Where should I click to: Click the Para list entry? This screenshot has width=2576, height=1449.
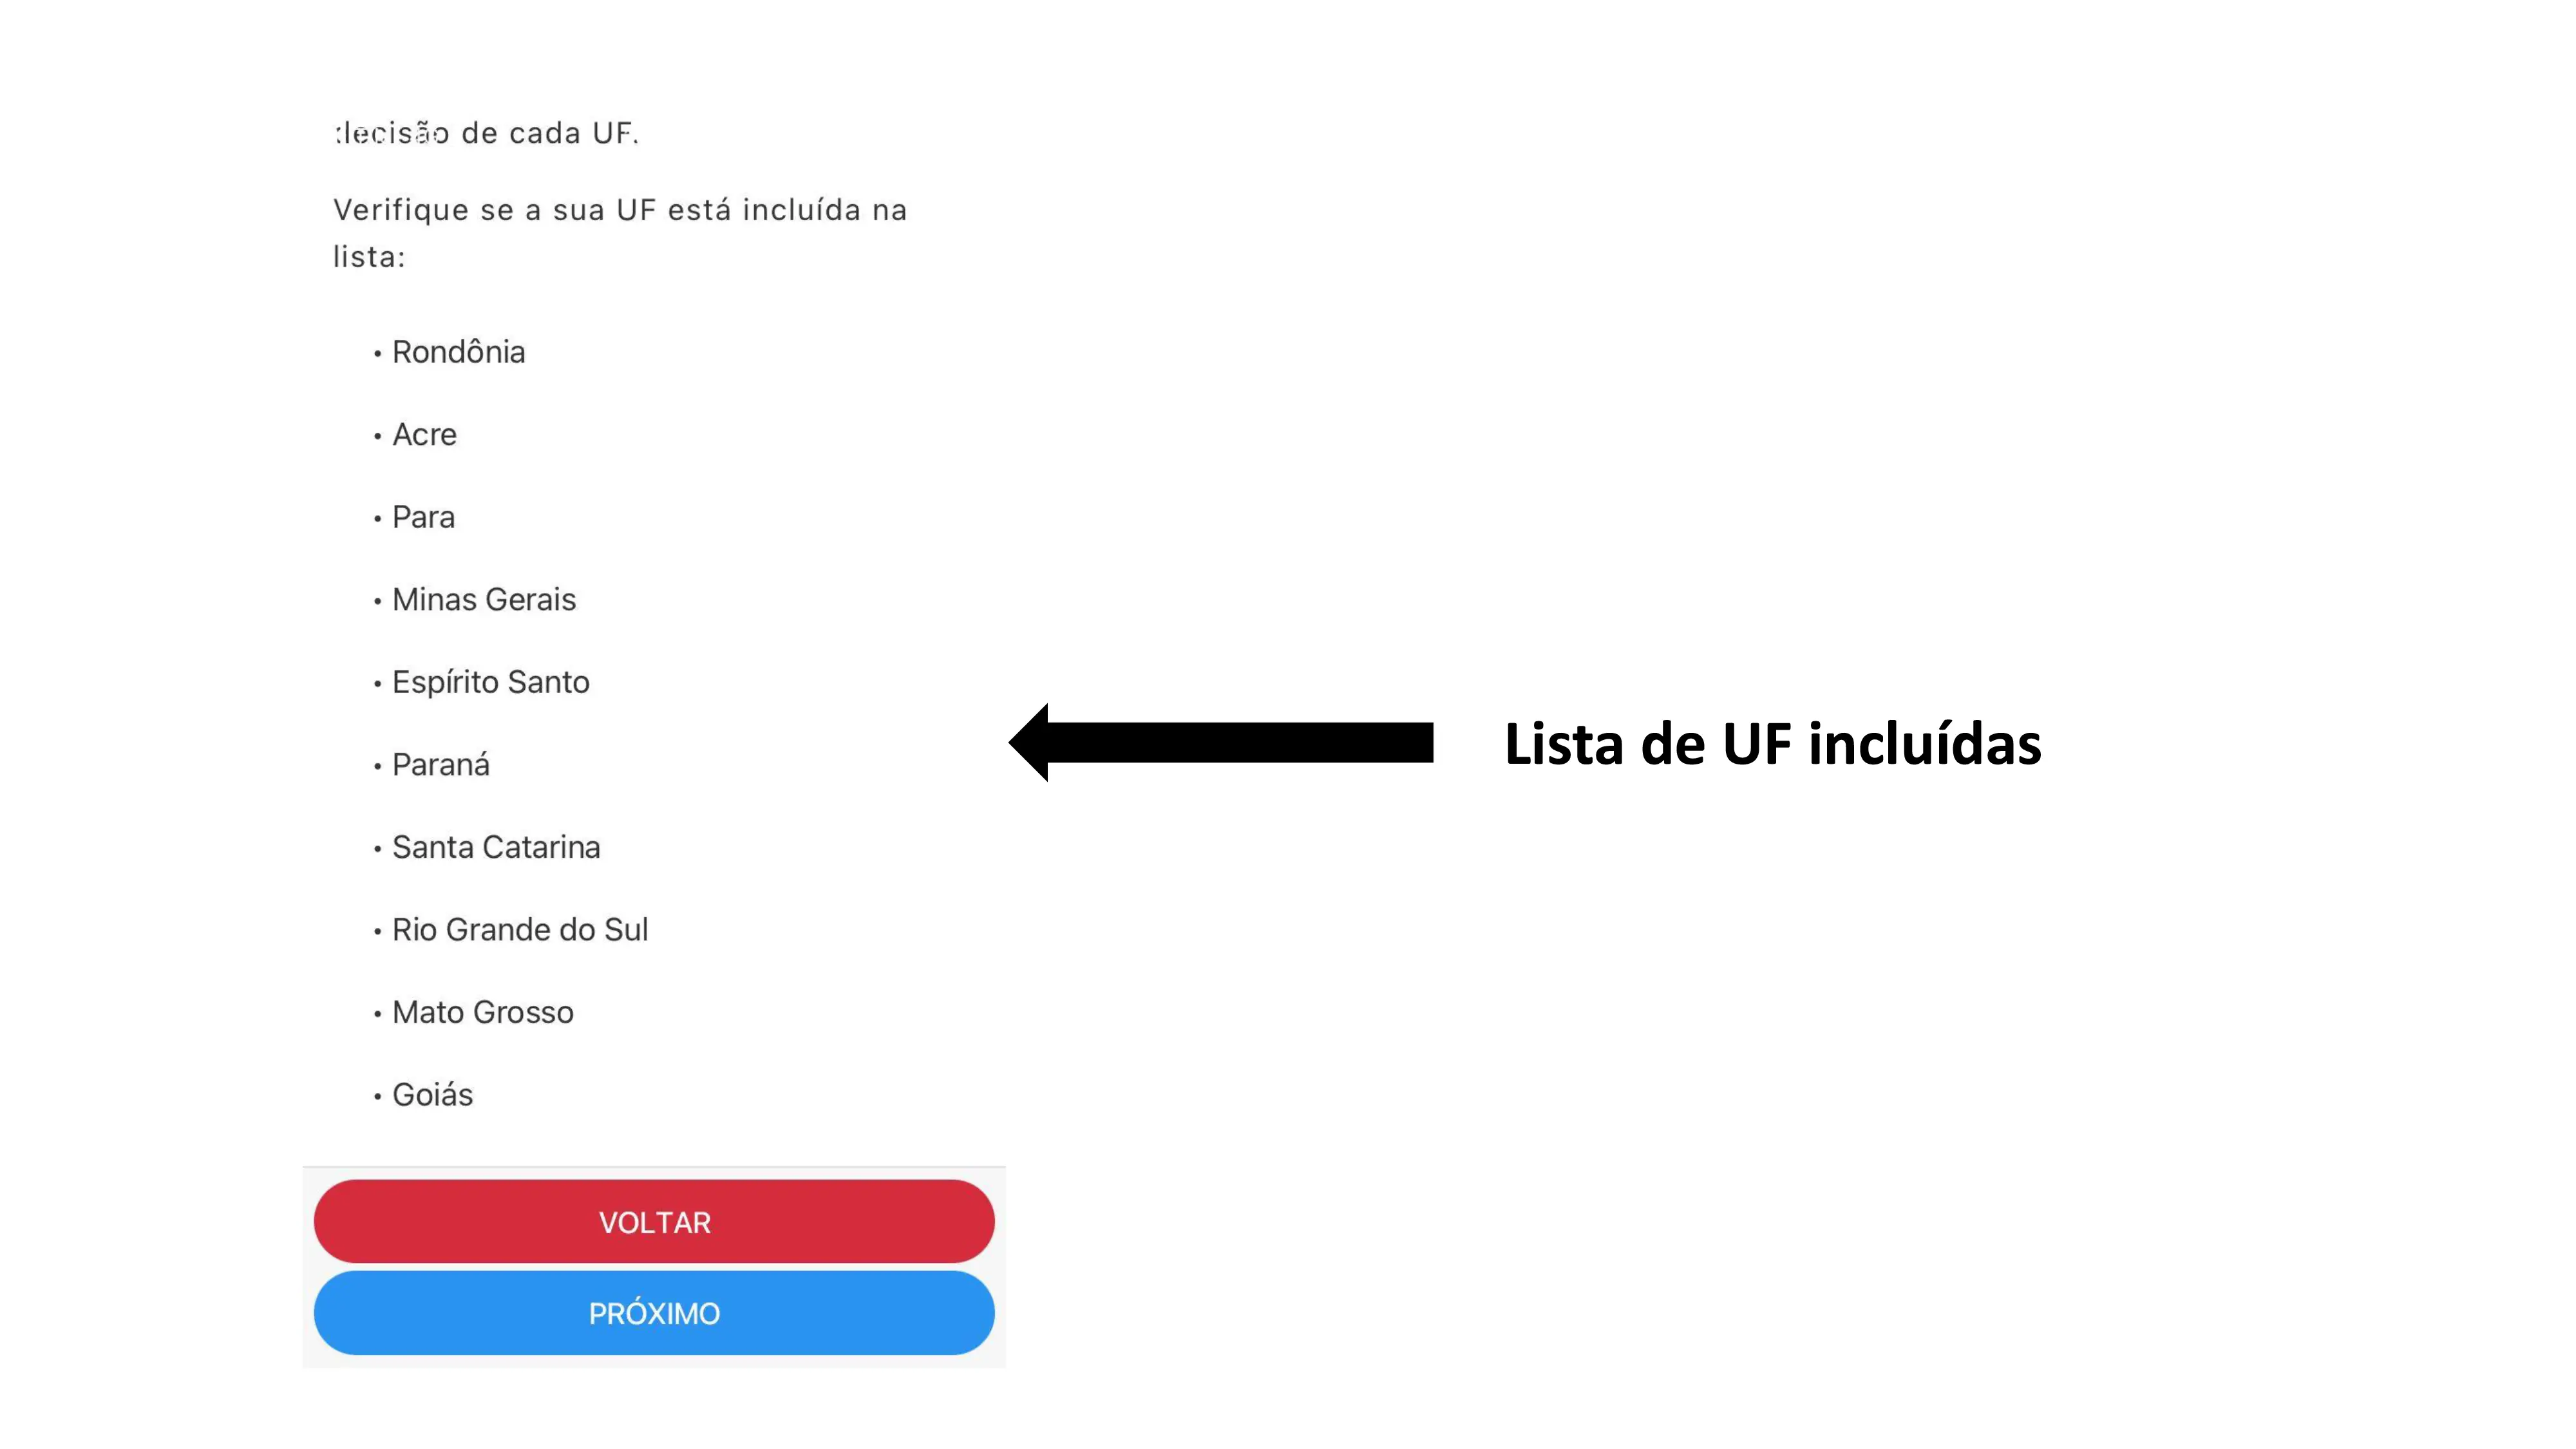(x=423, y=517)
